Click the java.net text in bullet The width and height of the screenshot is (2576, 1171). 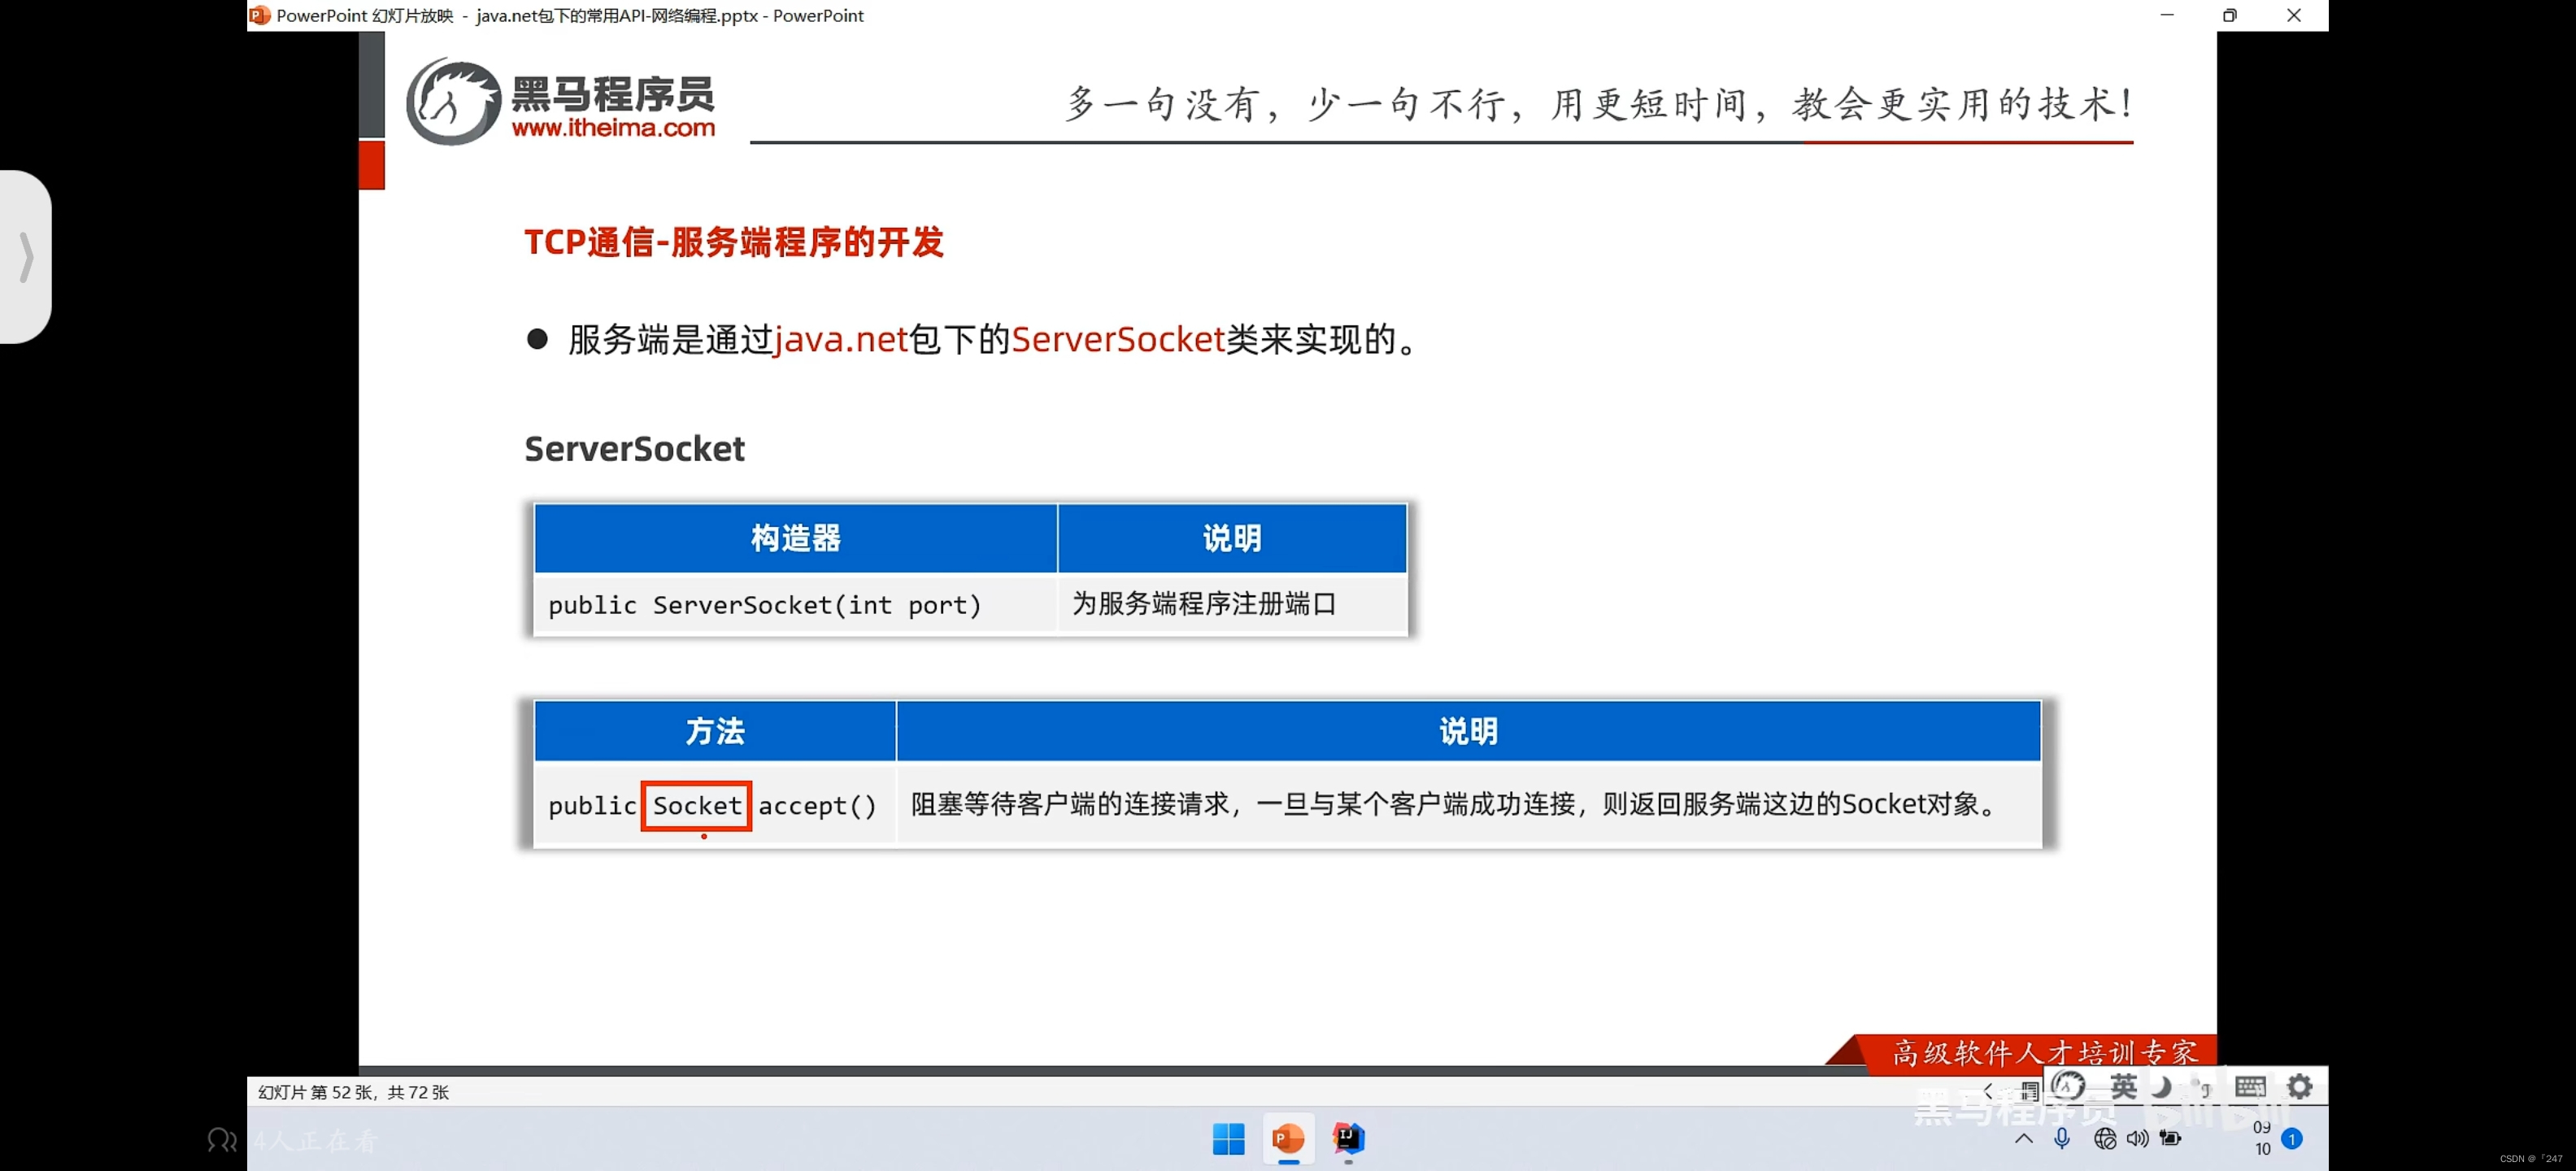click(841, 339)
